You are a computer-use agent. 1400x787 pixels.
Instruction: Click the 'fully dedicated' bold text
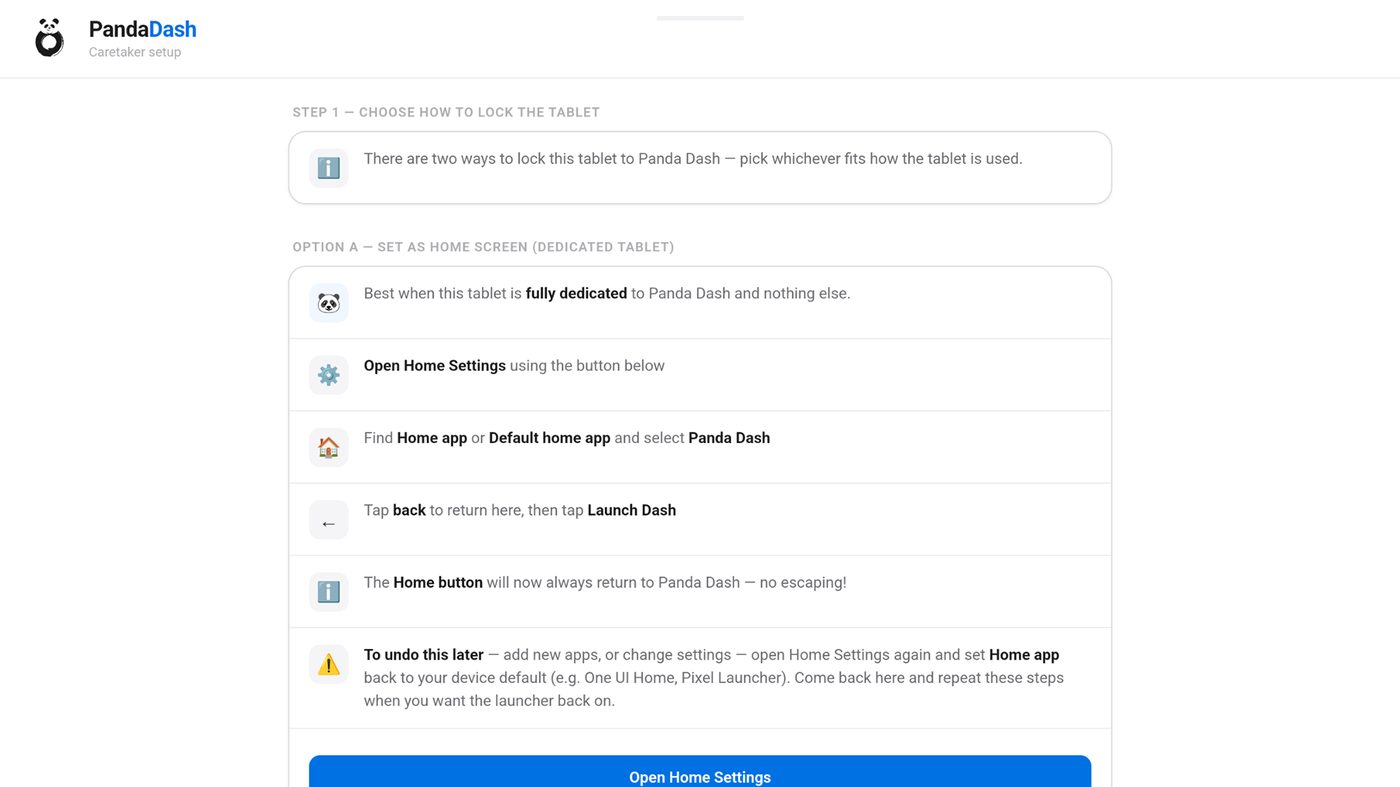[576, 293]
